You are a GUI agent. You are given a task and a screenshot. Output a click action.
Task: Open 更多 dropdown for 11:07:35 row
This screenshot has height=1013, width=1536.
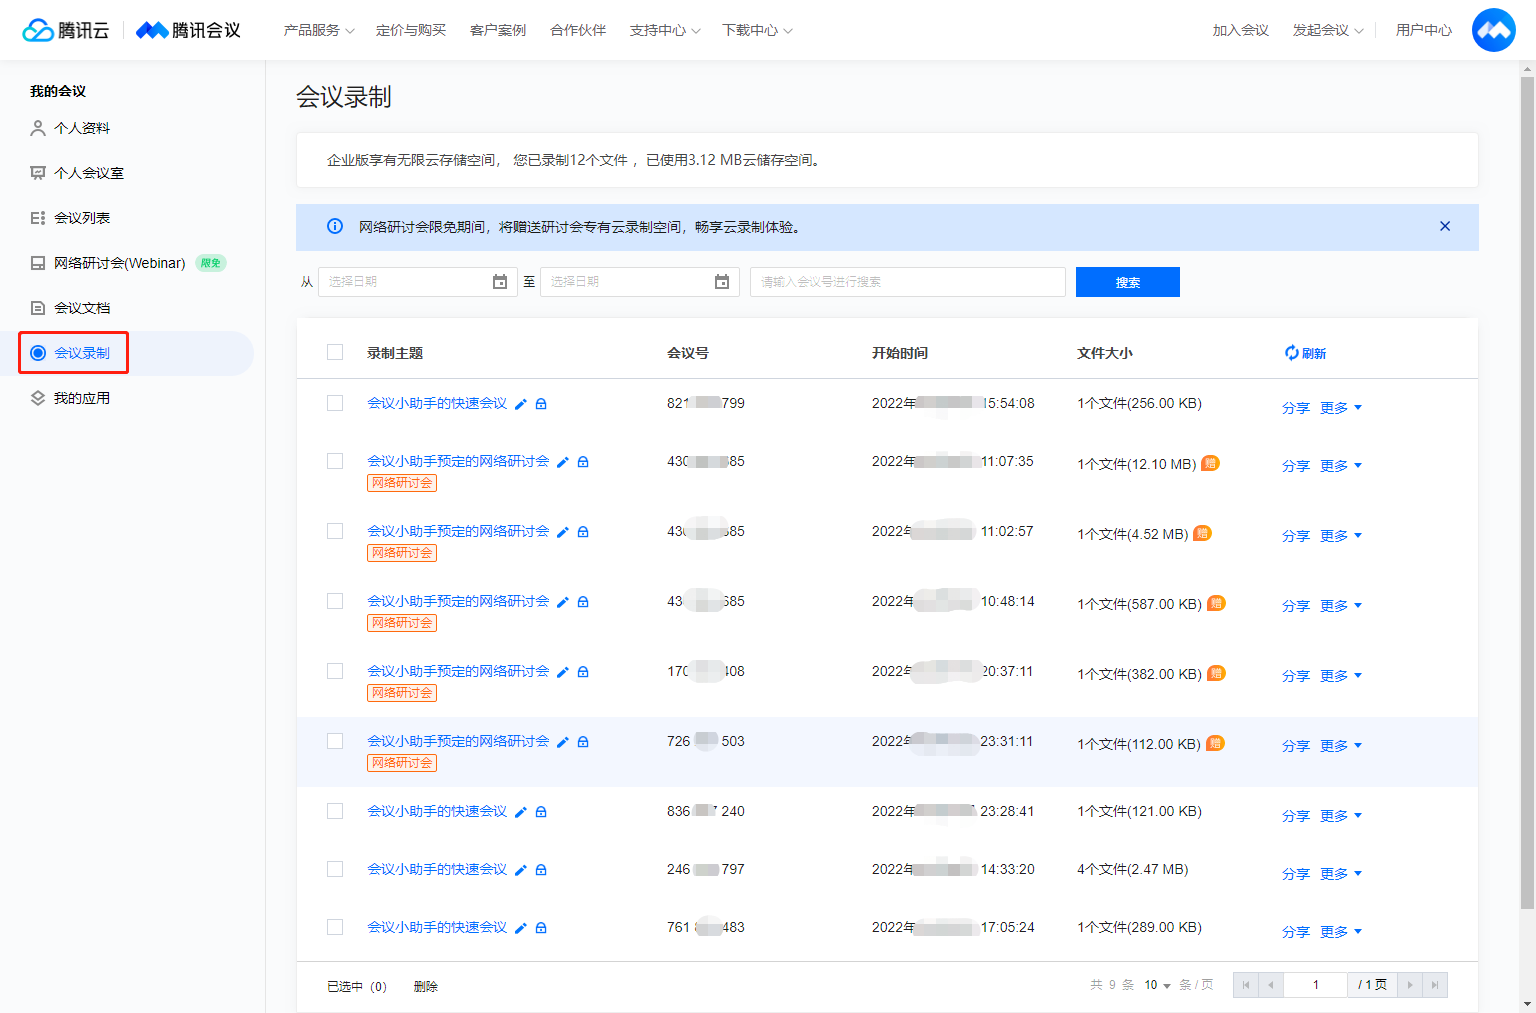1341,466
